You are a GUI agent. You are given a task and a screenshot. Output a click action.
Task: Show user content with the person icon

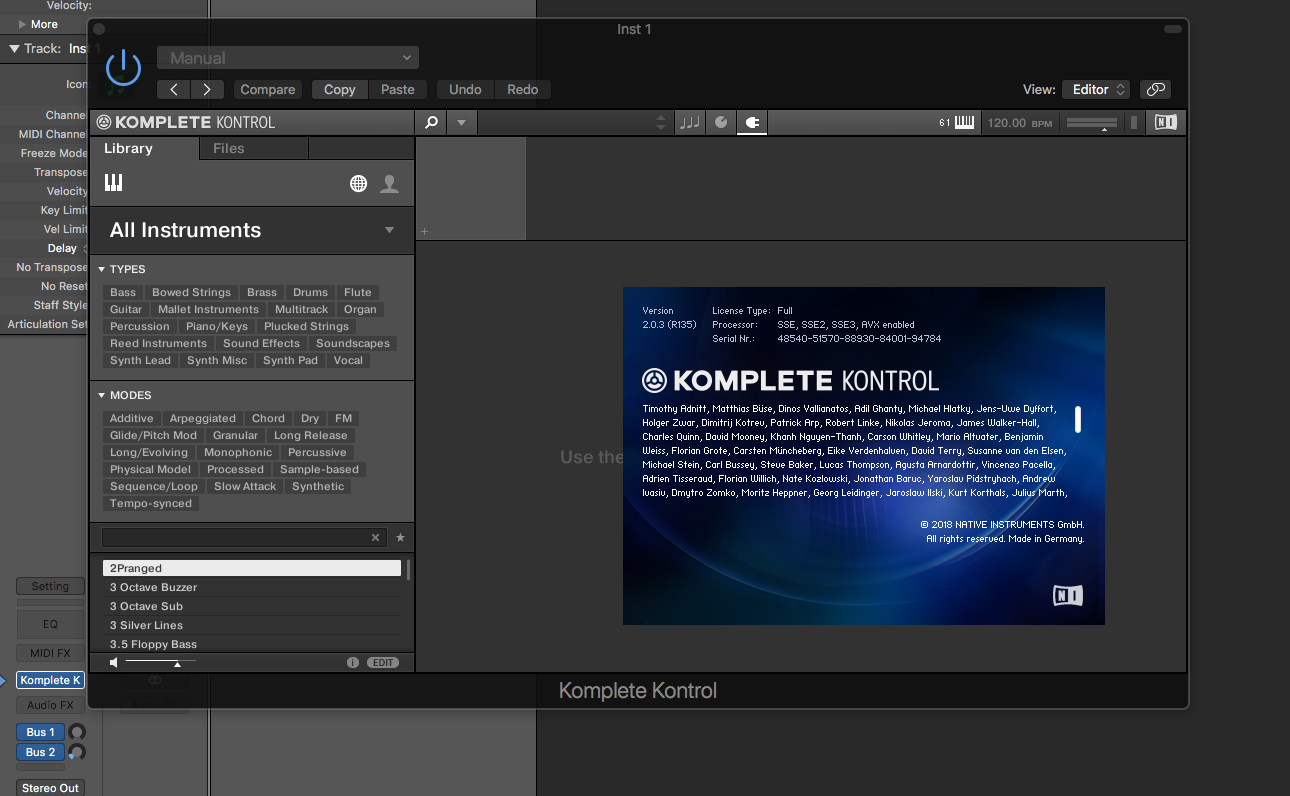click(x=390, y=183)
